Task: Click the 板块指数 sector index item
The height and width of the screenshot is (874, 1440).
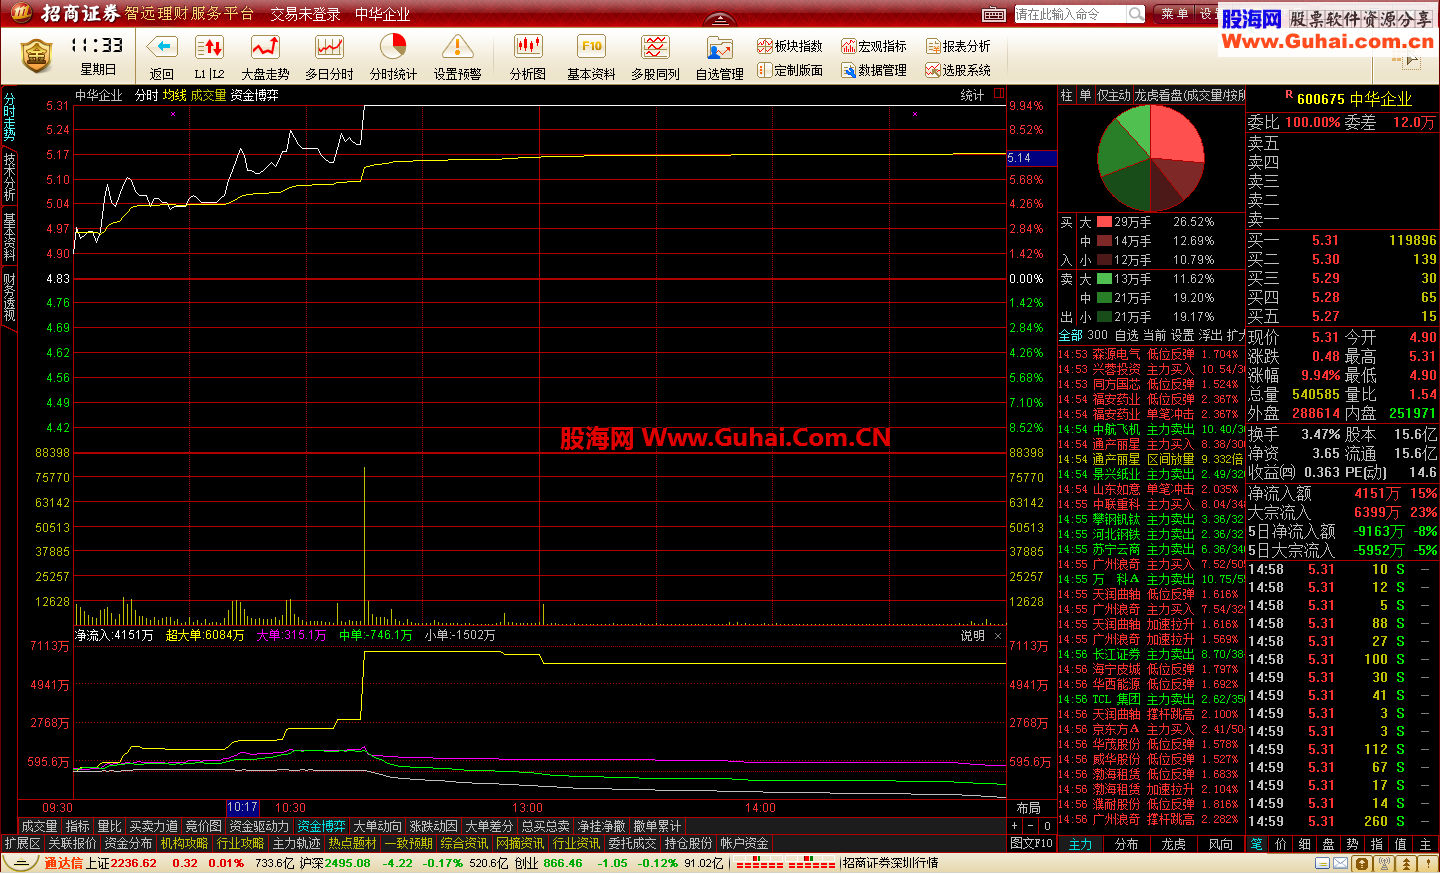Action: (790, 46)
